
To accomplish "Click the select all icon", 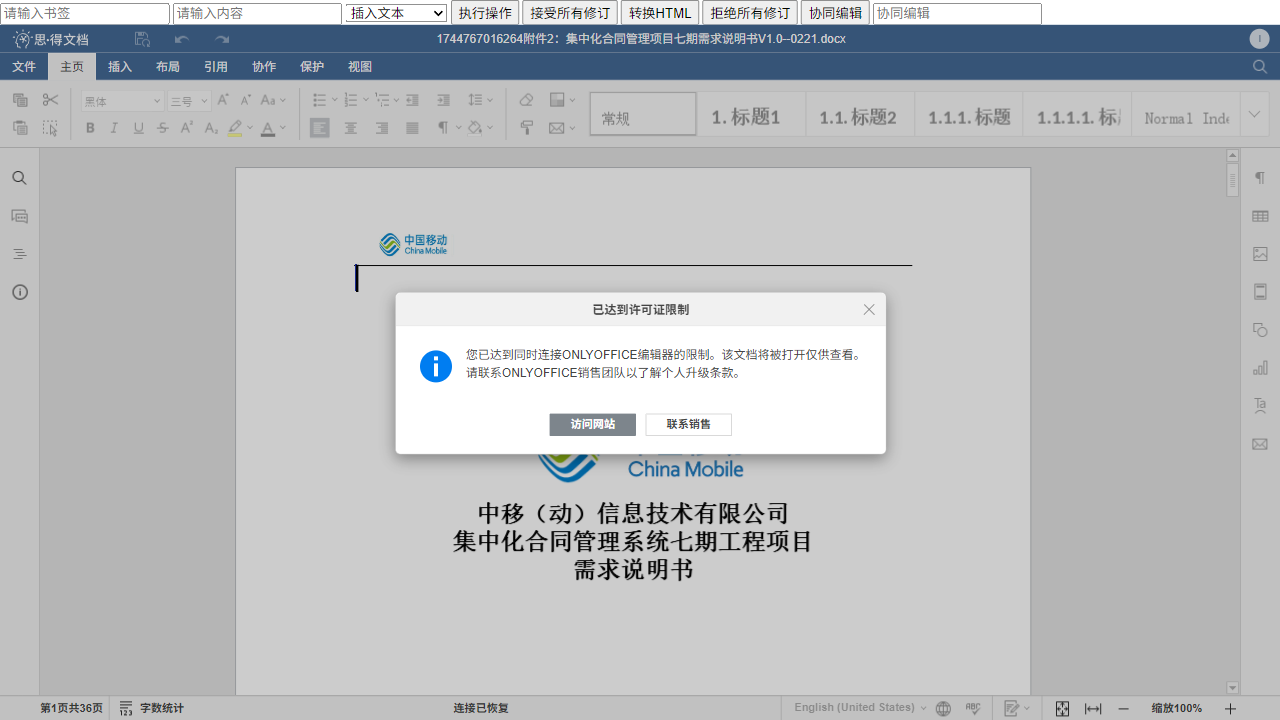I will coord(50,128).
